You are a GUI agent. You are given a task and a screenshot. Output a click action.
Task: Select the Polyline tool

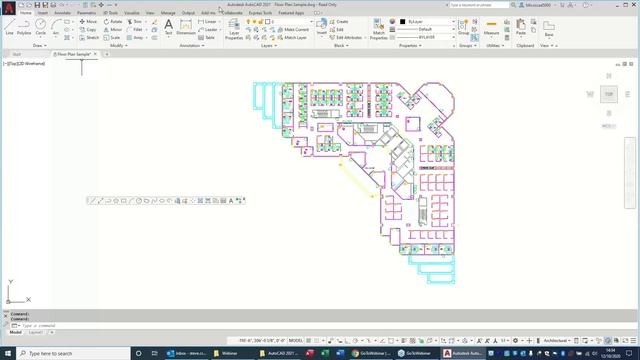tap(24, 27)
